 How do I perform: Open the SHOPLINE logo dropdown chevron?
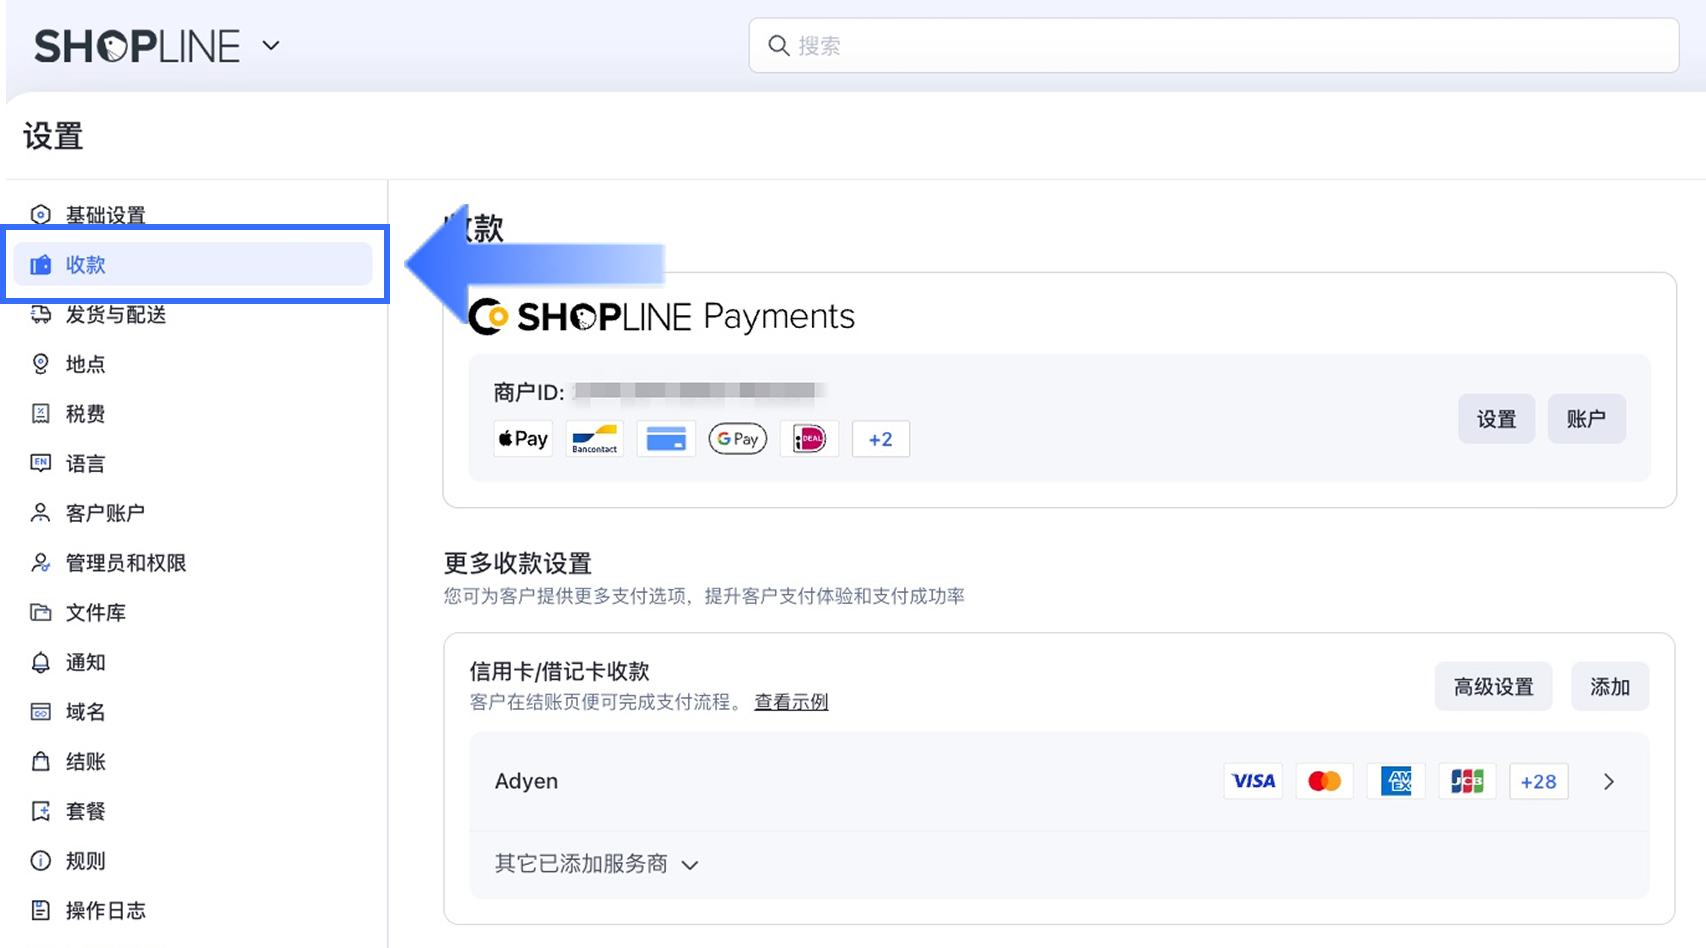pos(271,45)
